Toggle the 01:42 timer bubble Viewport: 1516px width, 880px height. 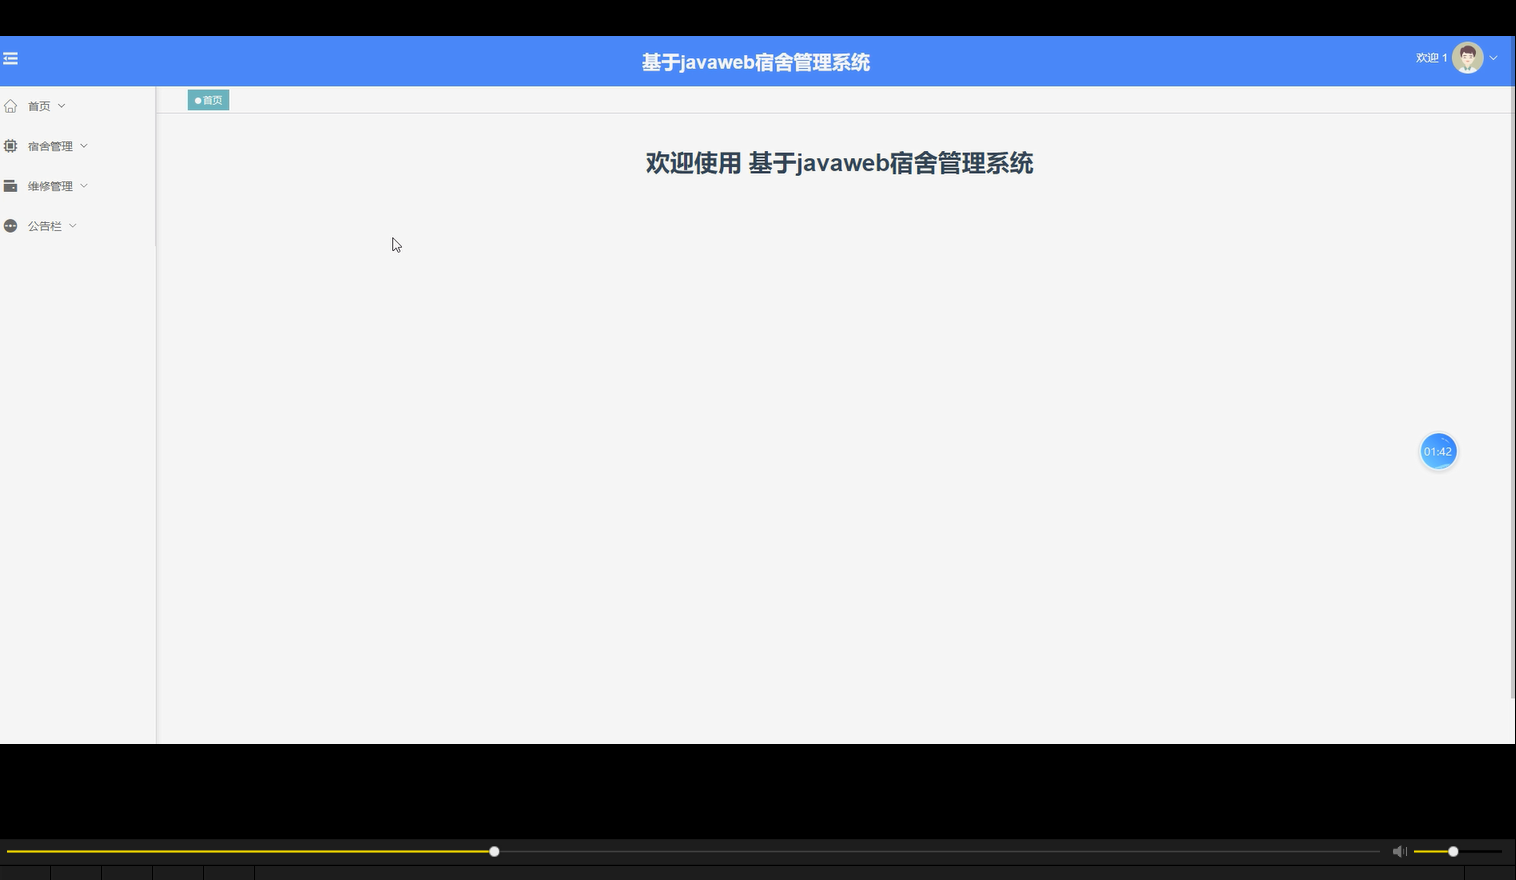coord(1437,451)
